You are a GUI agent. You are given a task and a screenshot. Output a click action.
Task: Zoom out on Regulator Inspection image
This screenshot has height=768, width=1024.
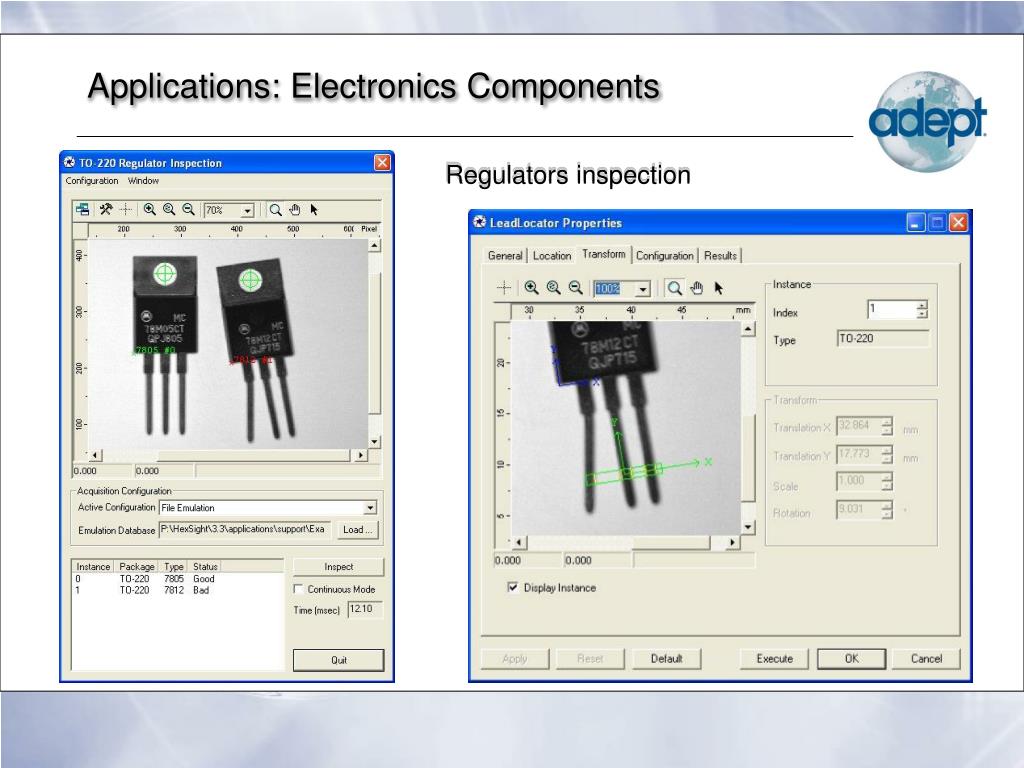188,210
